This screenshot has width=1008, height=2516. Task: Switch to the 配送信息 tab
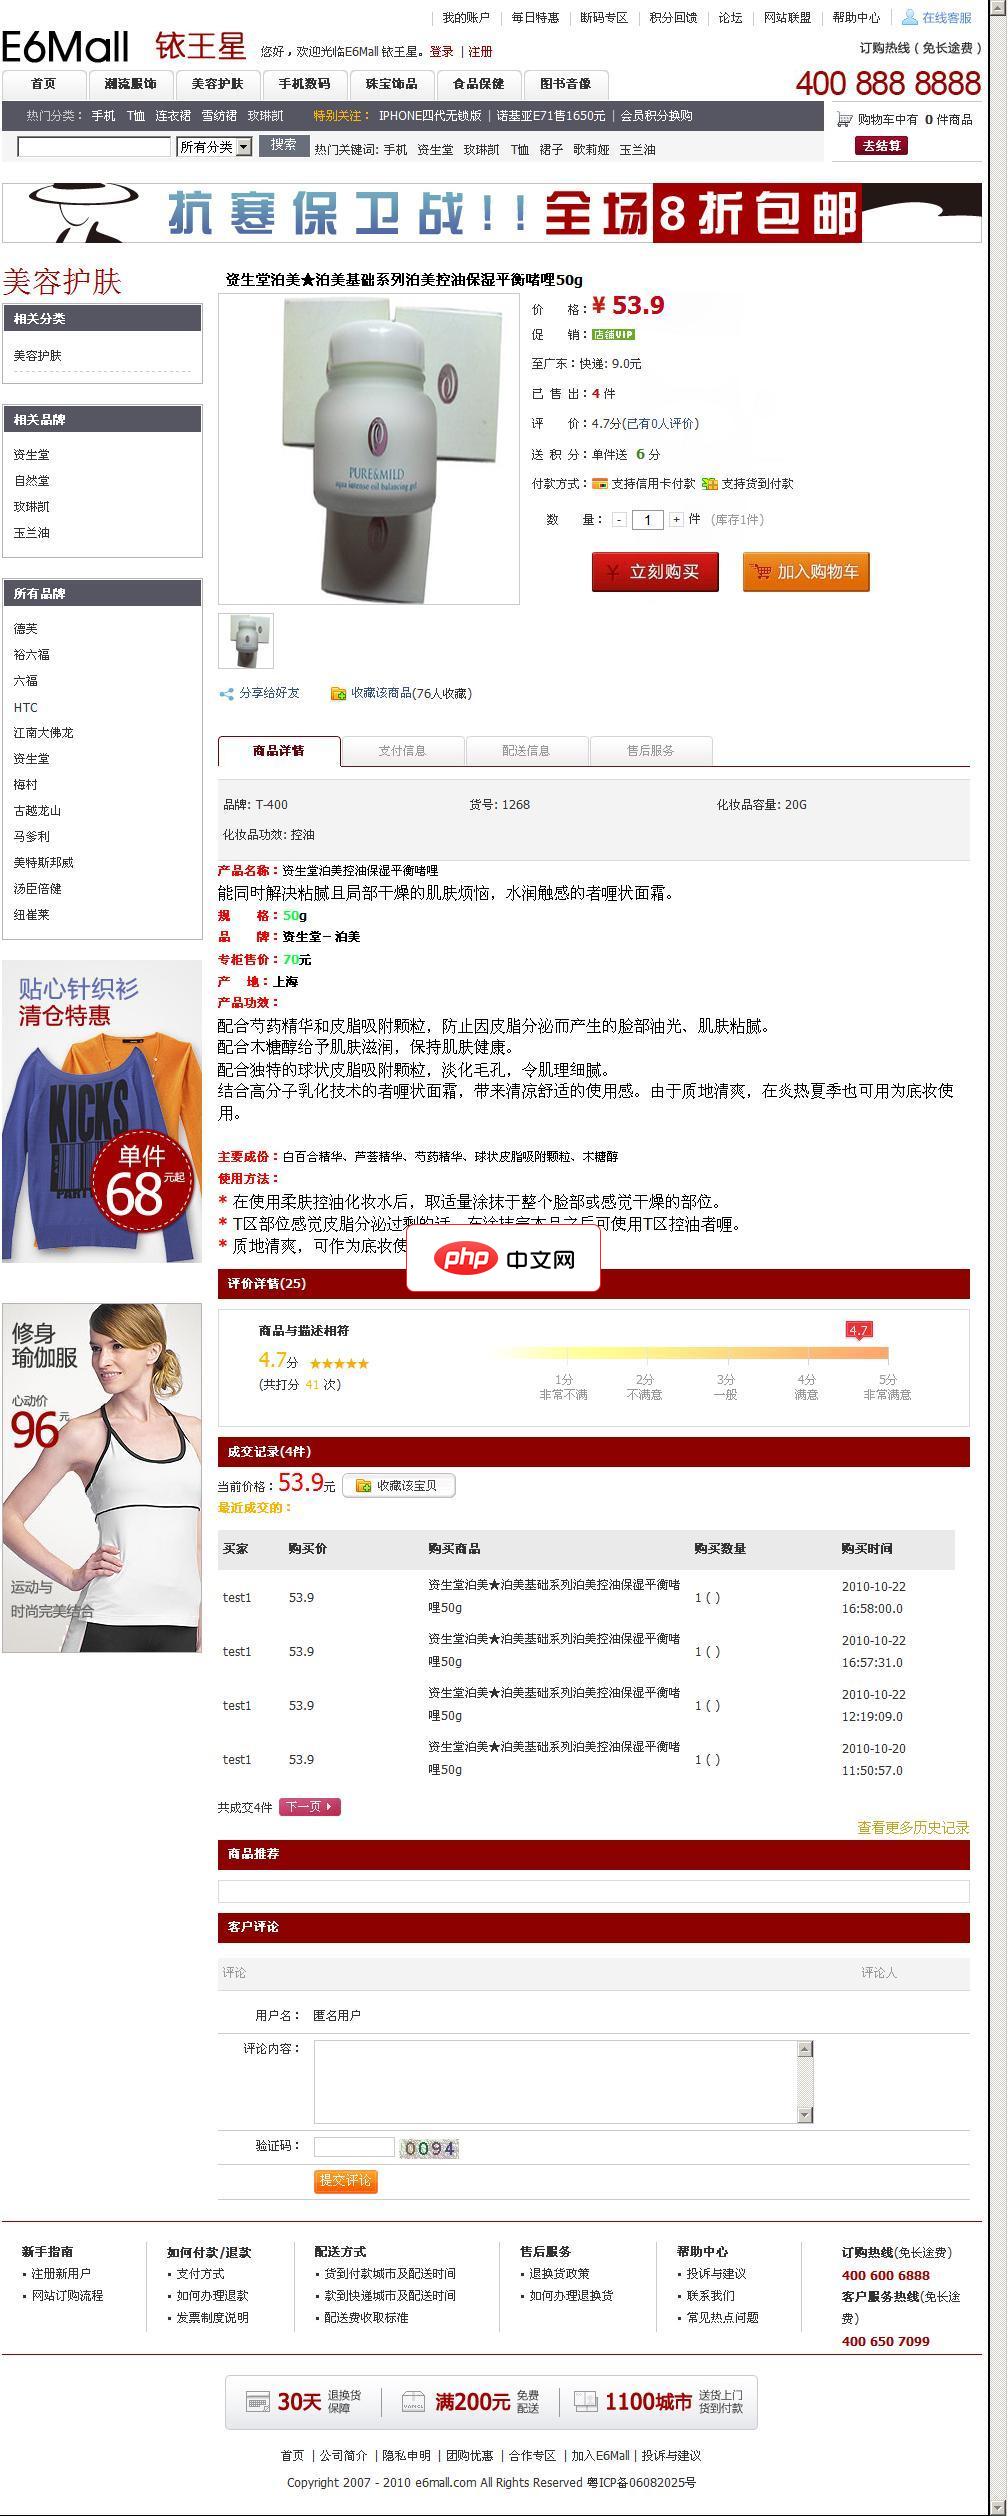coord(527,751)
